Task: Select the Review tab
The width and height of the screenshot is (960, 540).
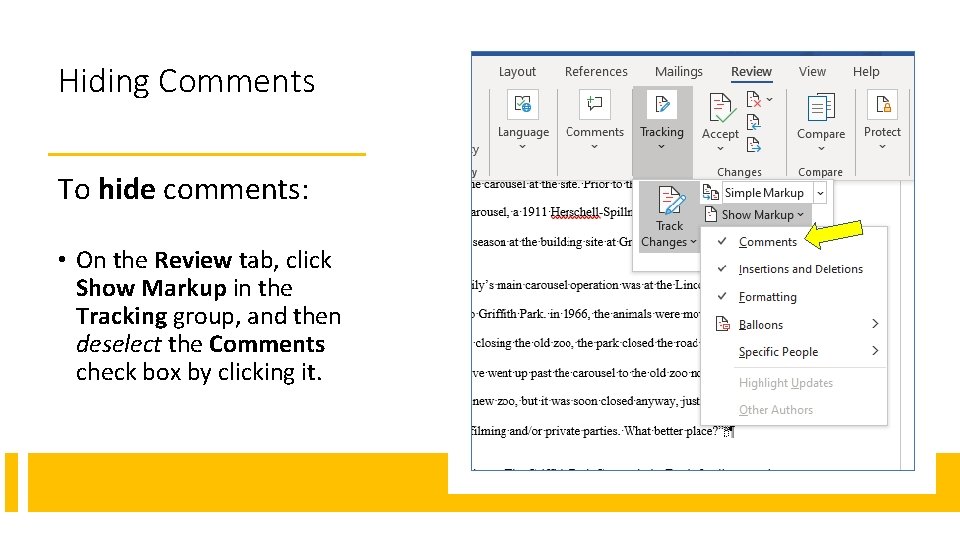Action: (751, 72)
